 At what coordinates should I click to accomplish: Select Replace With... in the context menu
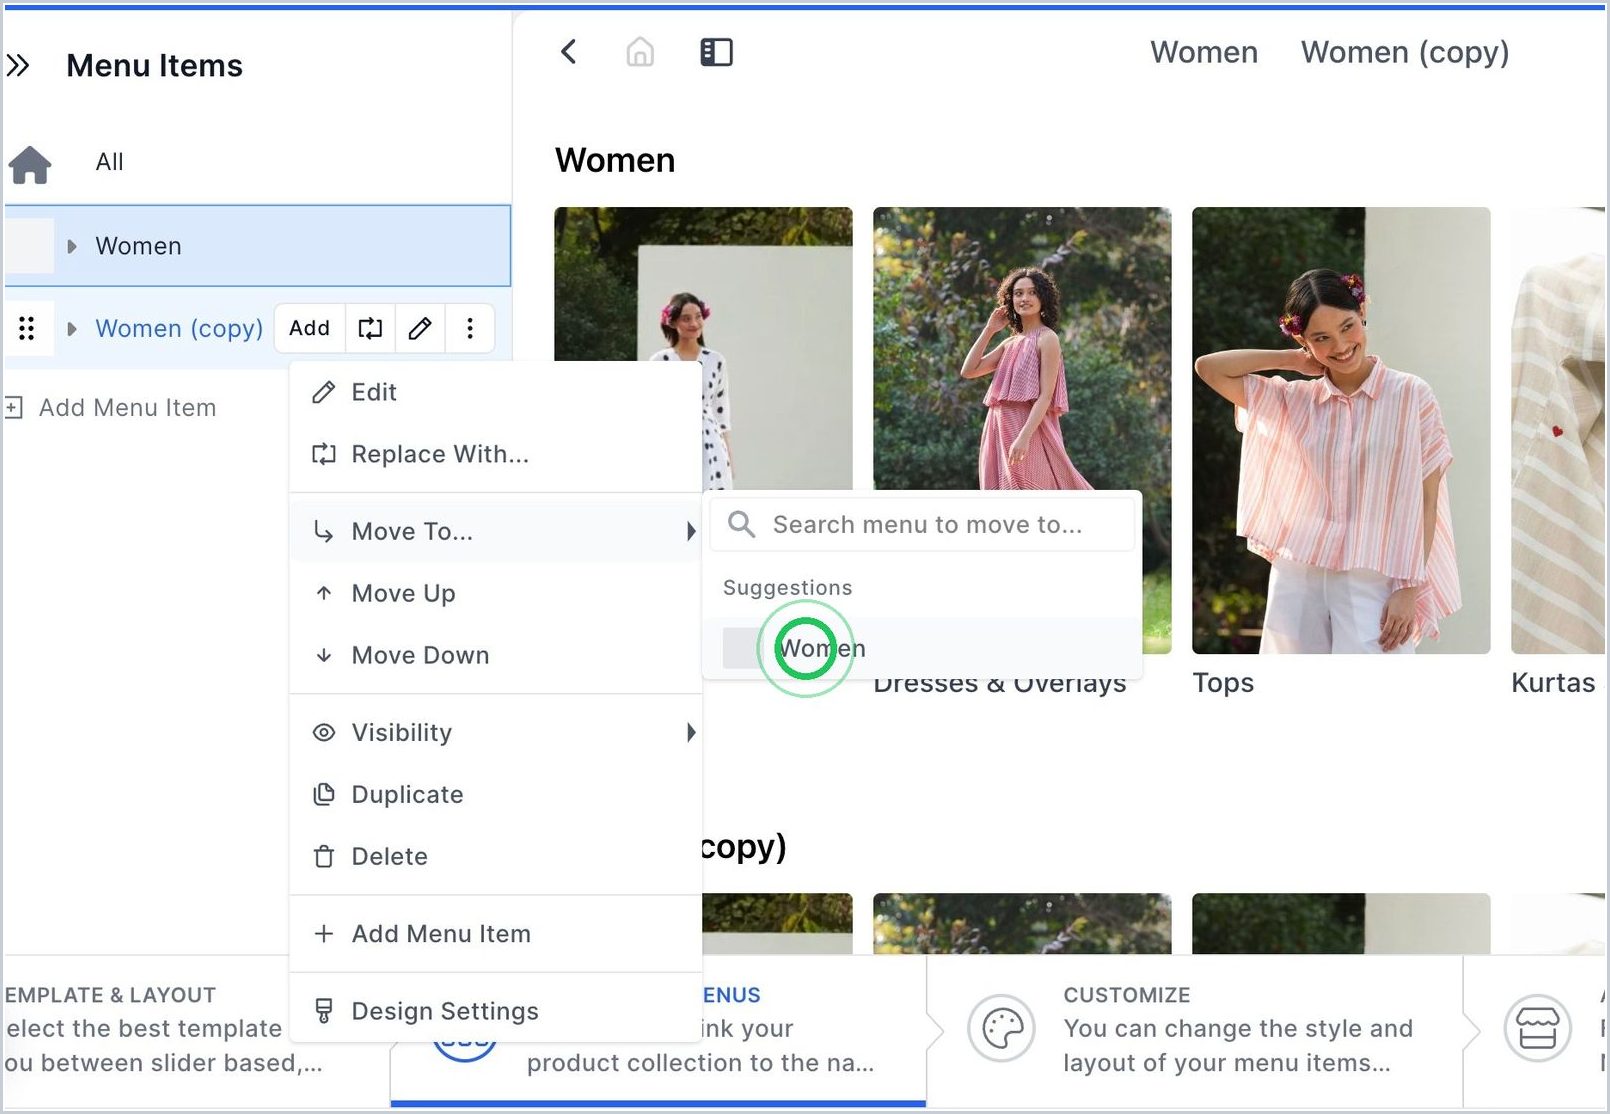(x=496, y=454)
